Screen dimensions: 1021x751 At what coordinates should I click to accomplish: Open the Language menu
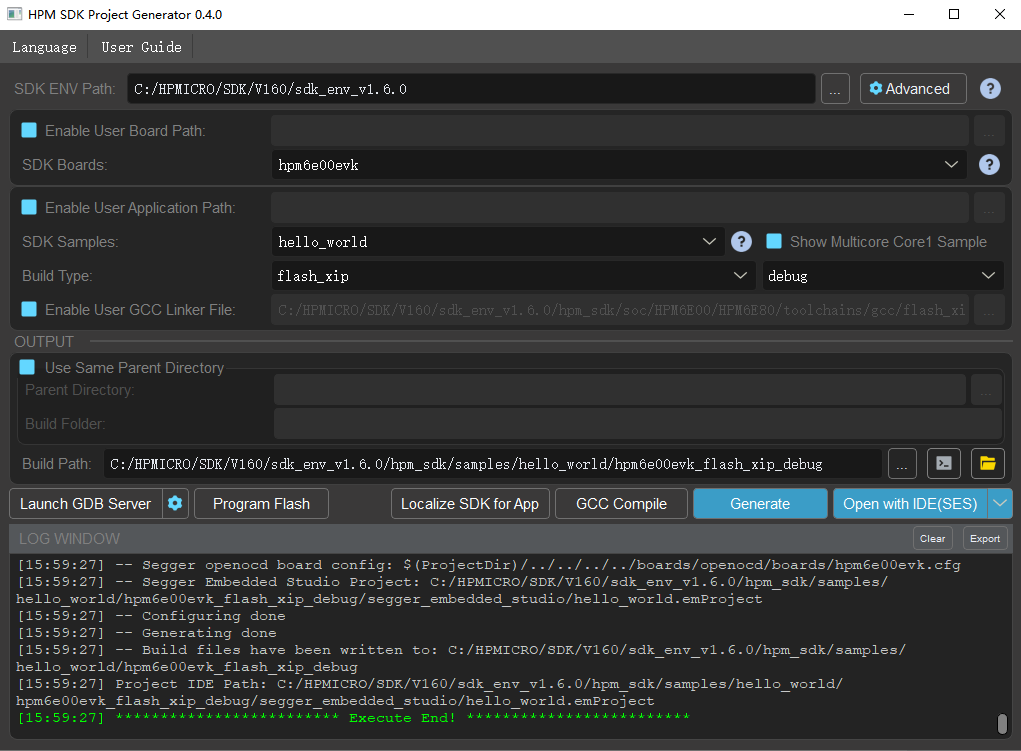click(x=44, y=47)
